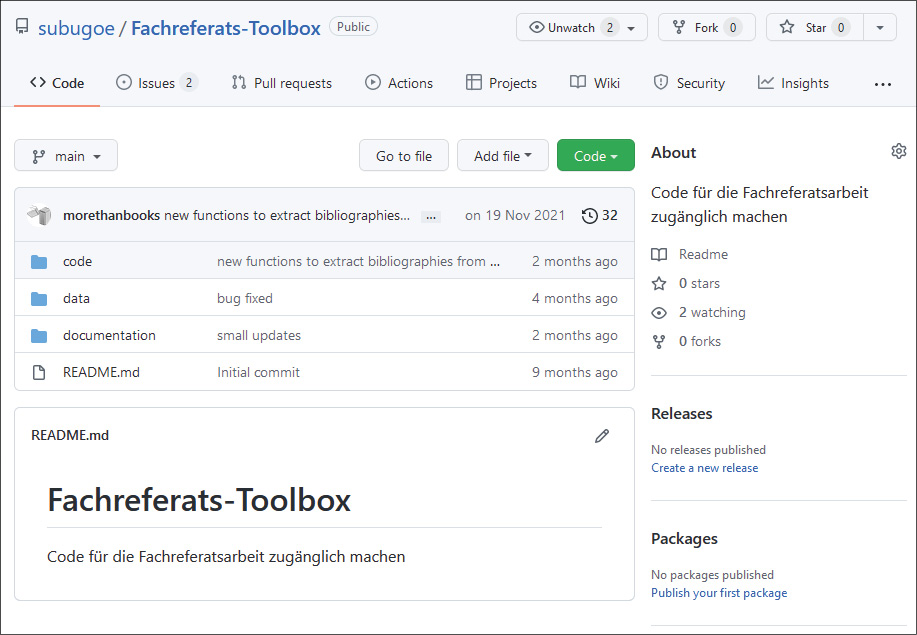Click the README.md file icon
Image resolution: width=917 pixels, height=635 pixels.
pos(39,372)
